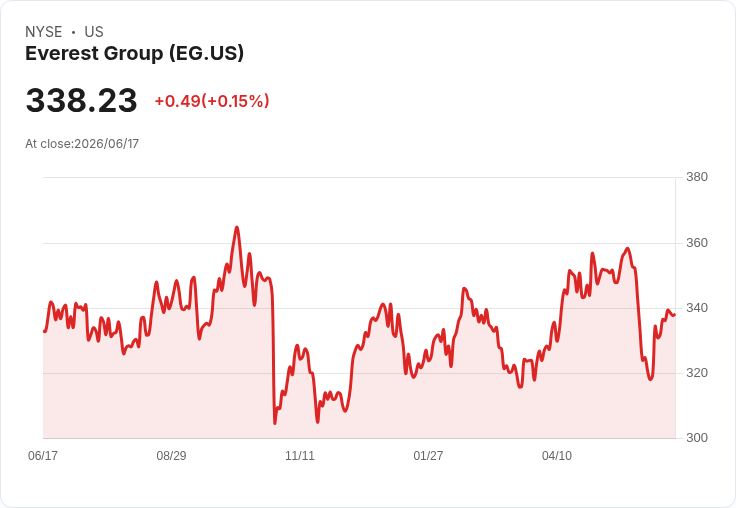
Task: Click the US market label
Action: [x=94, y=32]
